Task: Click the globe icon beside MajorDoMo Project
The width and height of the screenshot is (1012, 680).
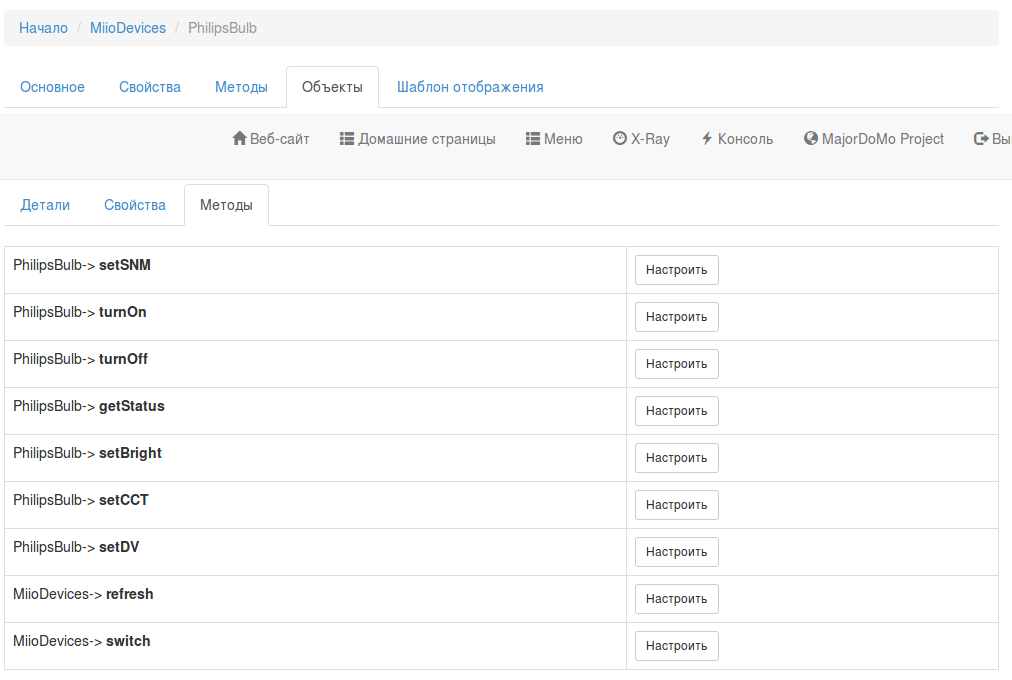Action: tap(811, 138)
